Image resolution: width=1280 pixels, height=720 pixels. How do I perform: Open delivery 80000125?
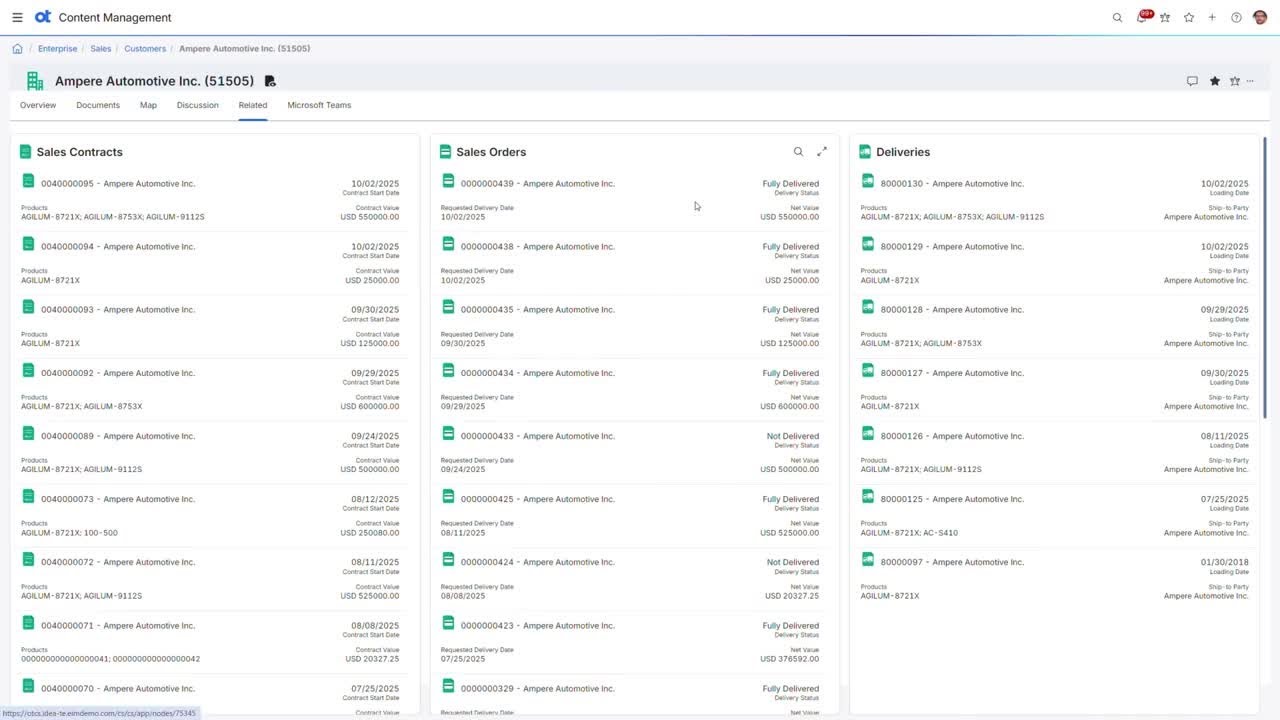pos(952,499)
